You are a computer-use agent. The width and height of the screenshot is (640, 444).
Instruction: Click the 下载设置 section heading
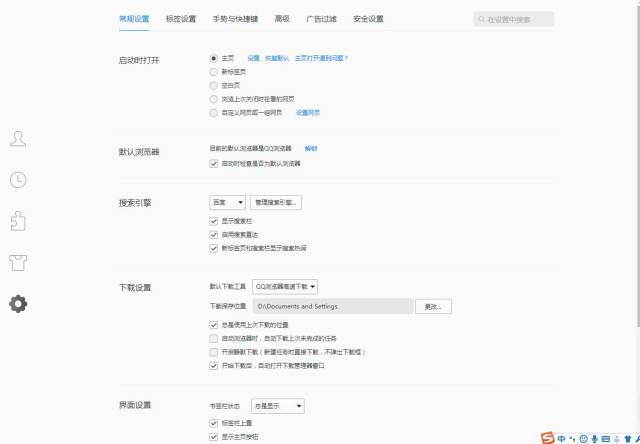(135, 288)
